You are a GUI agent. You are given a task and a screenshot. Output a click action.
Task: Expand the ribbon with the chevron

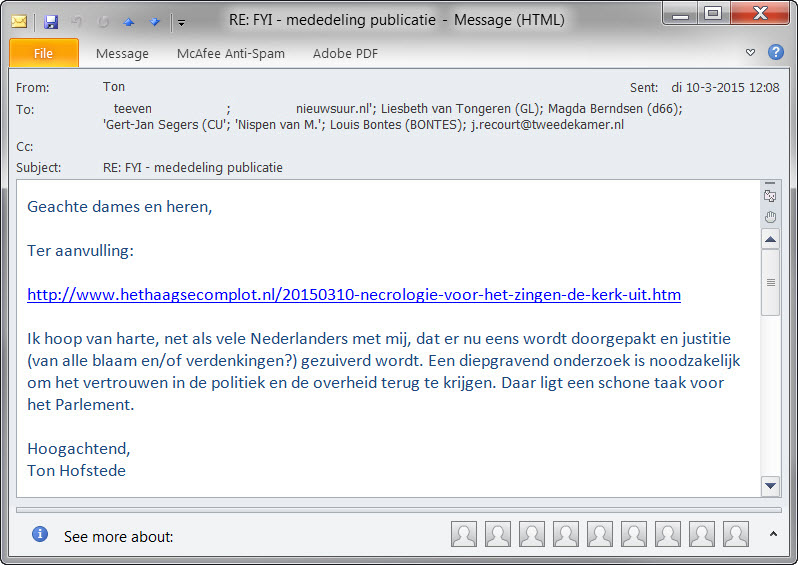(750, 52)
